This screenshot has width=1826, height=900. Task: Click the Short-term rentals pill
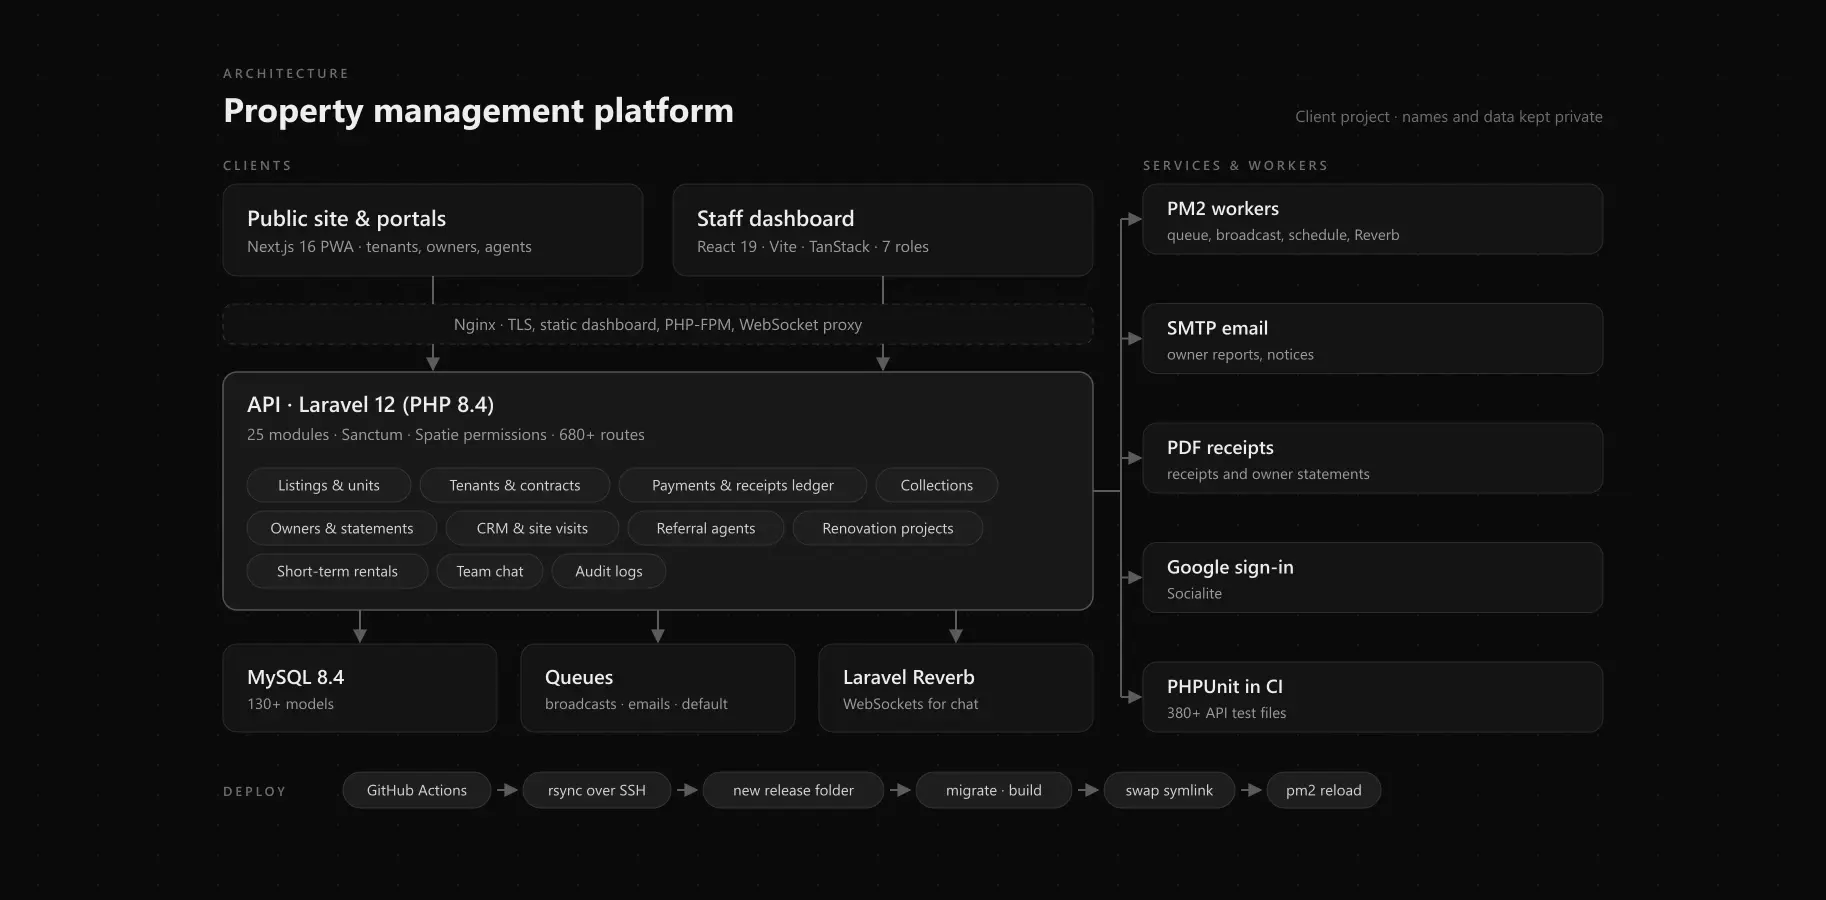pyautogui.click(x=337, y=571)
